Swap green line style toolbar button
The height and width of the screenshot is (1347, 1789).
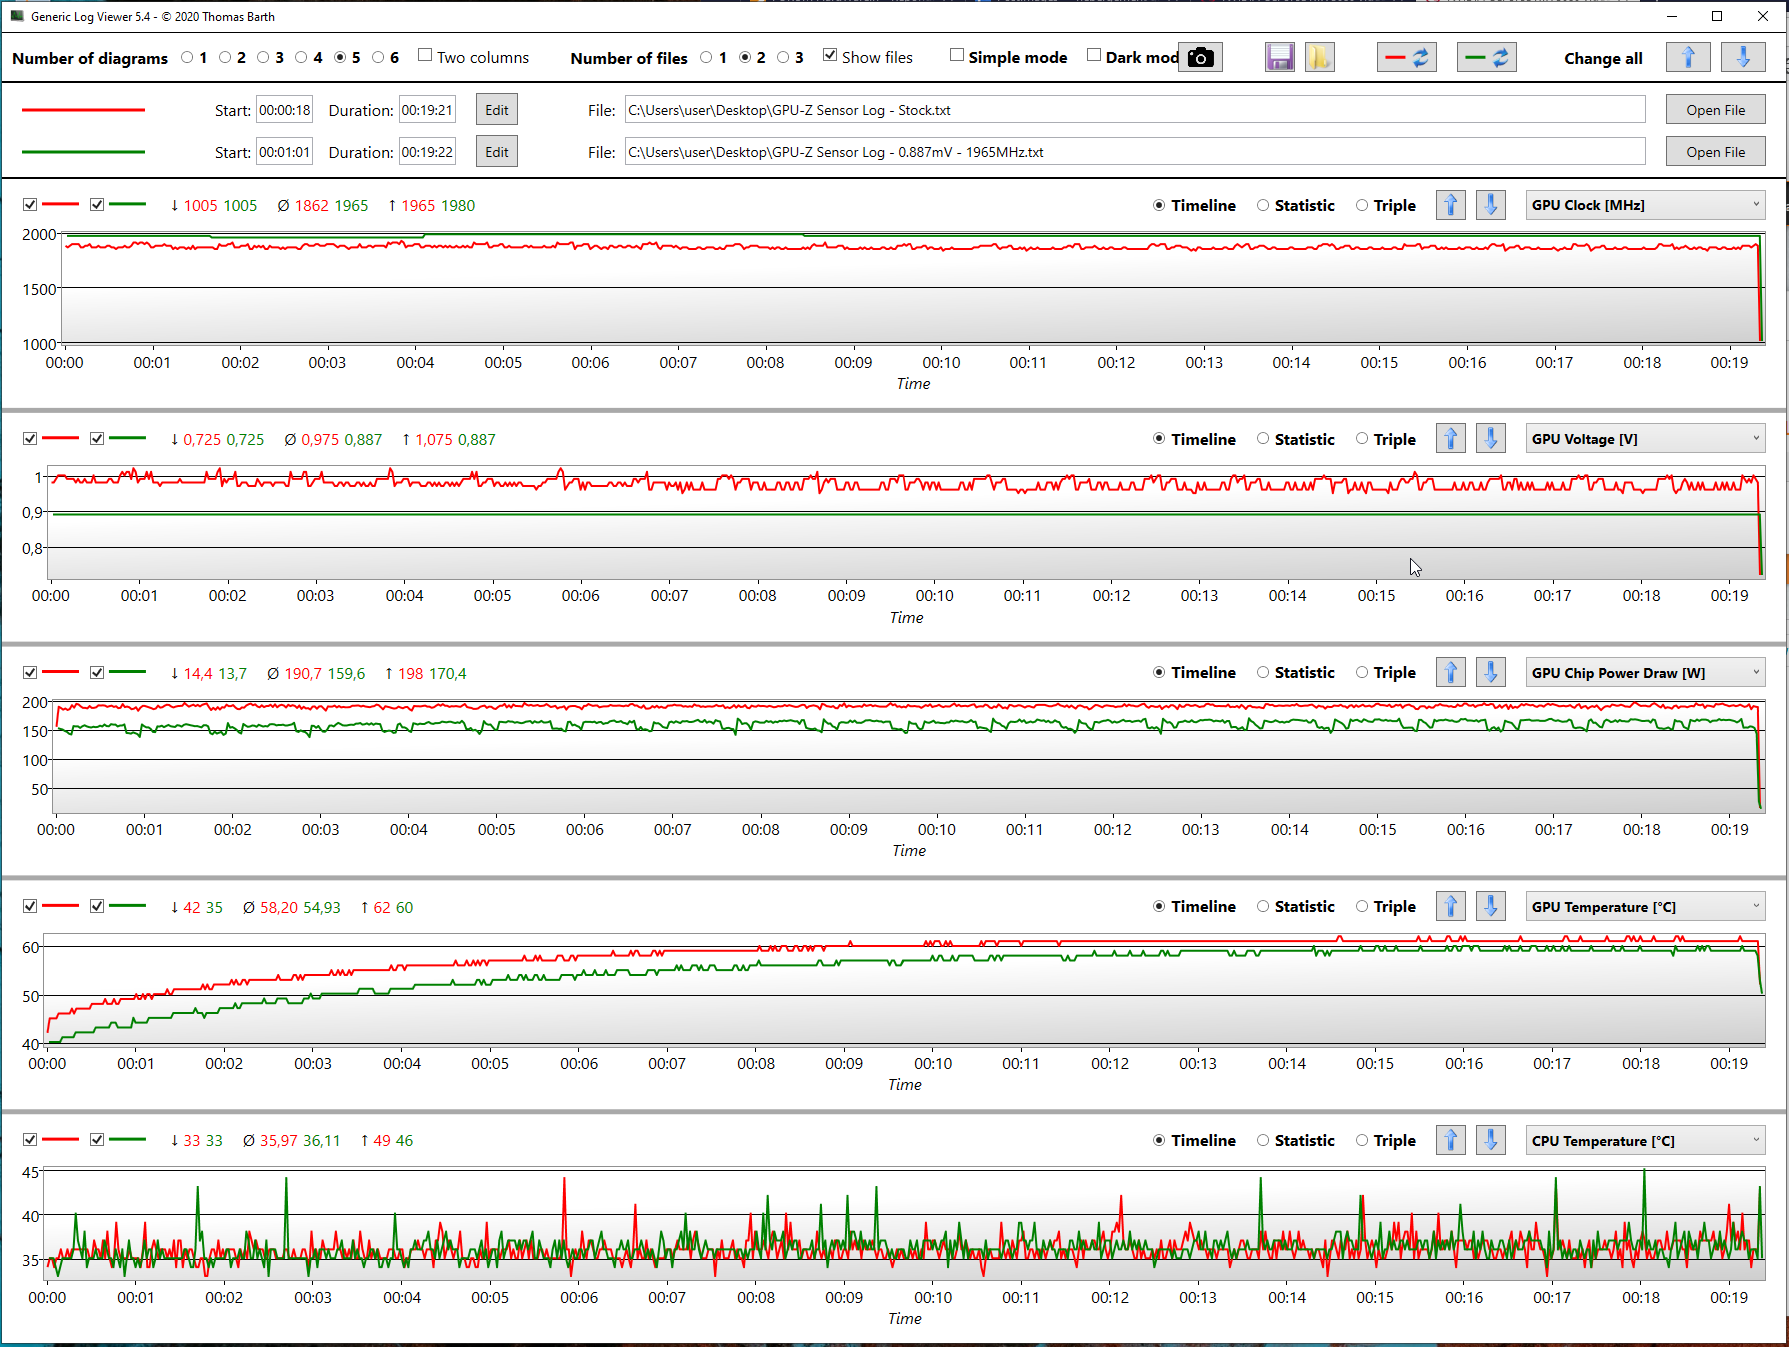pyautogui.click(x=1487, y=58)
